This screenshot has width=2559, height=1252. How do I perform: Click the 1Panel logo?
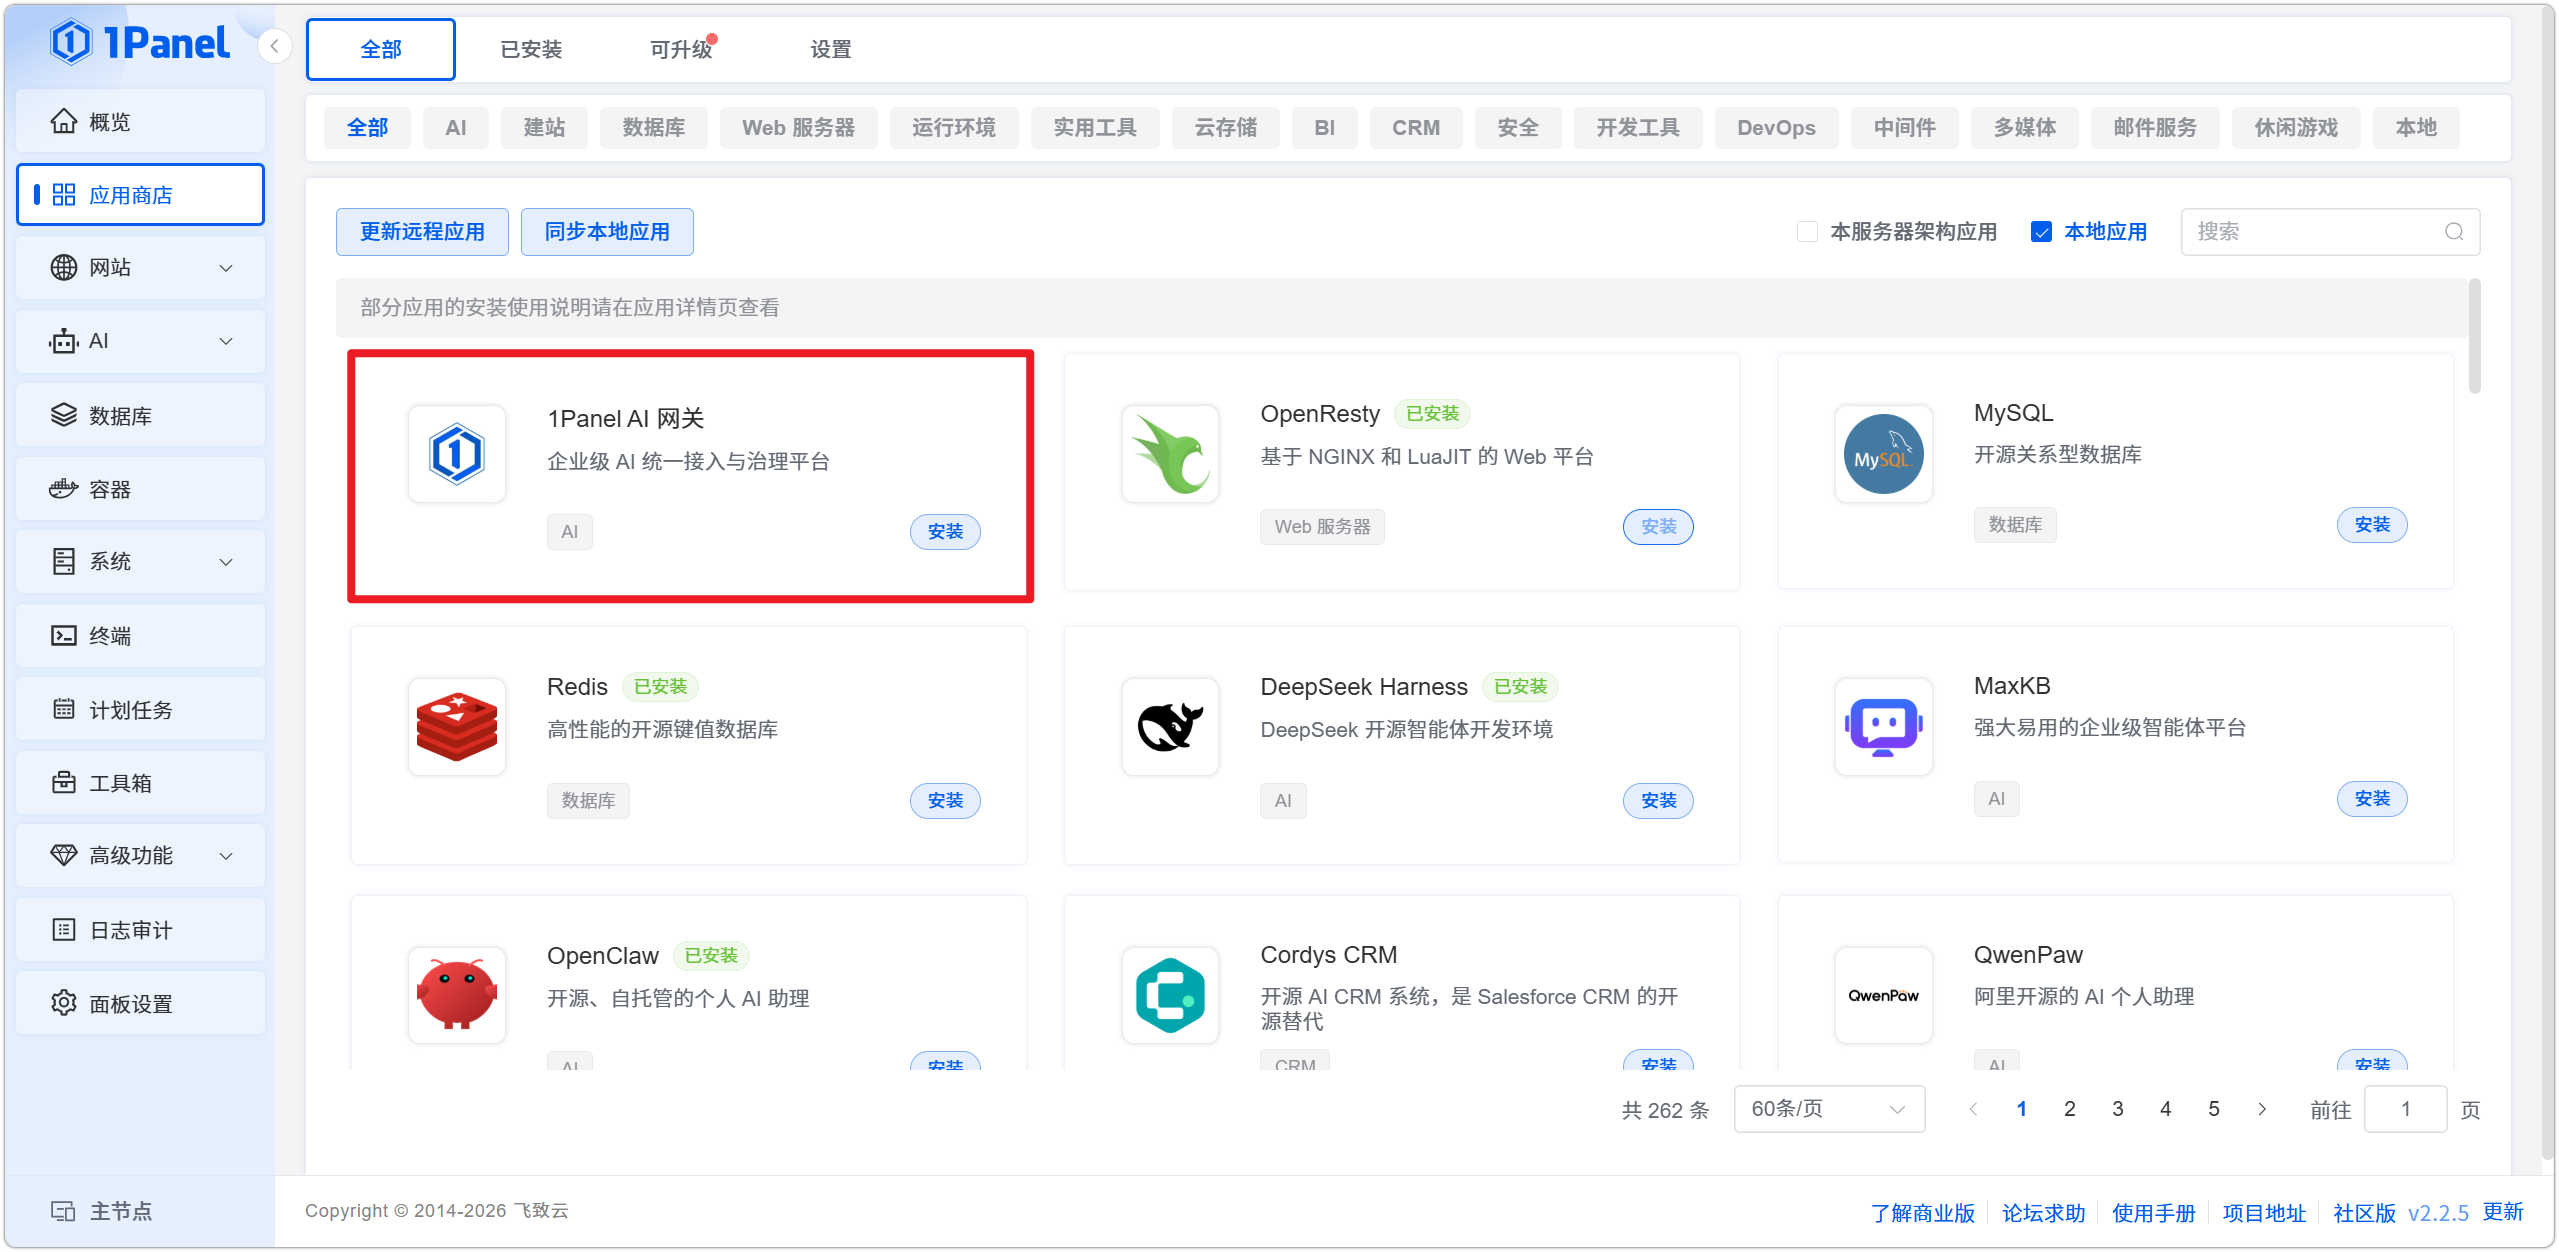tap(140, 43)
